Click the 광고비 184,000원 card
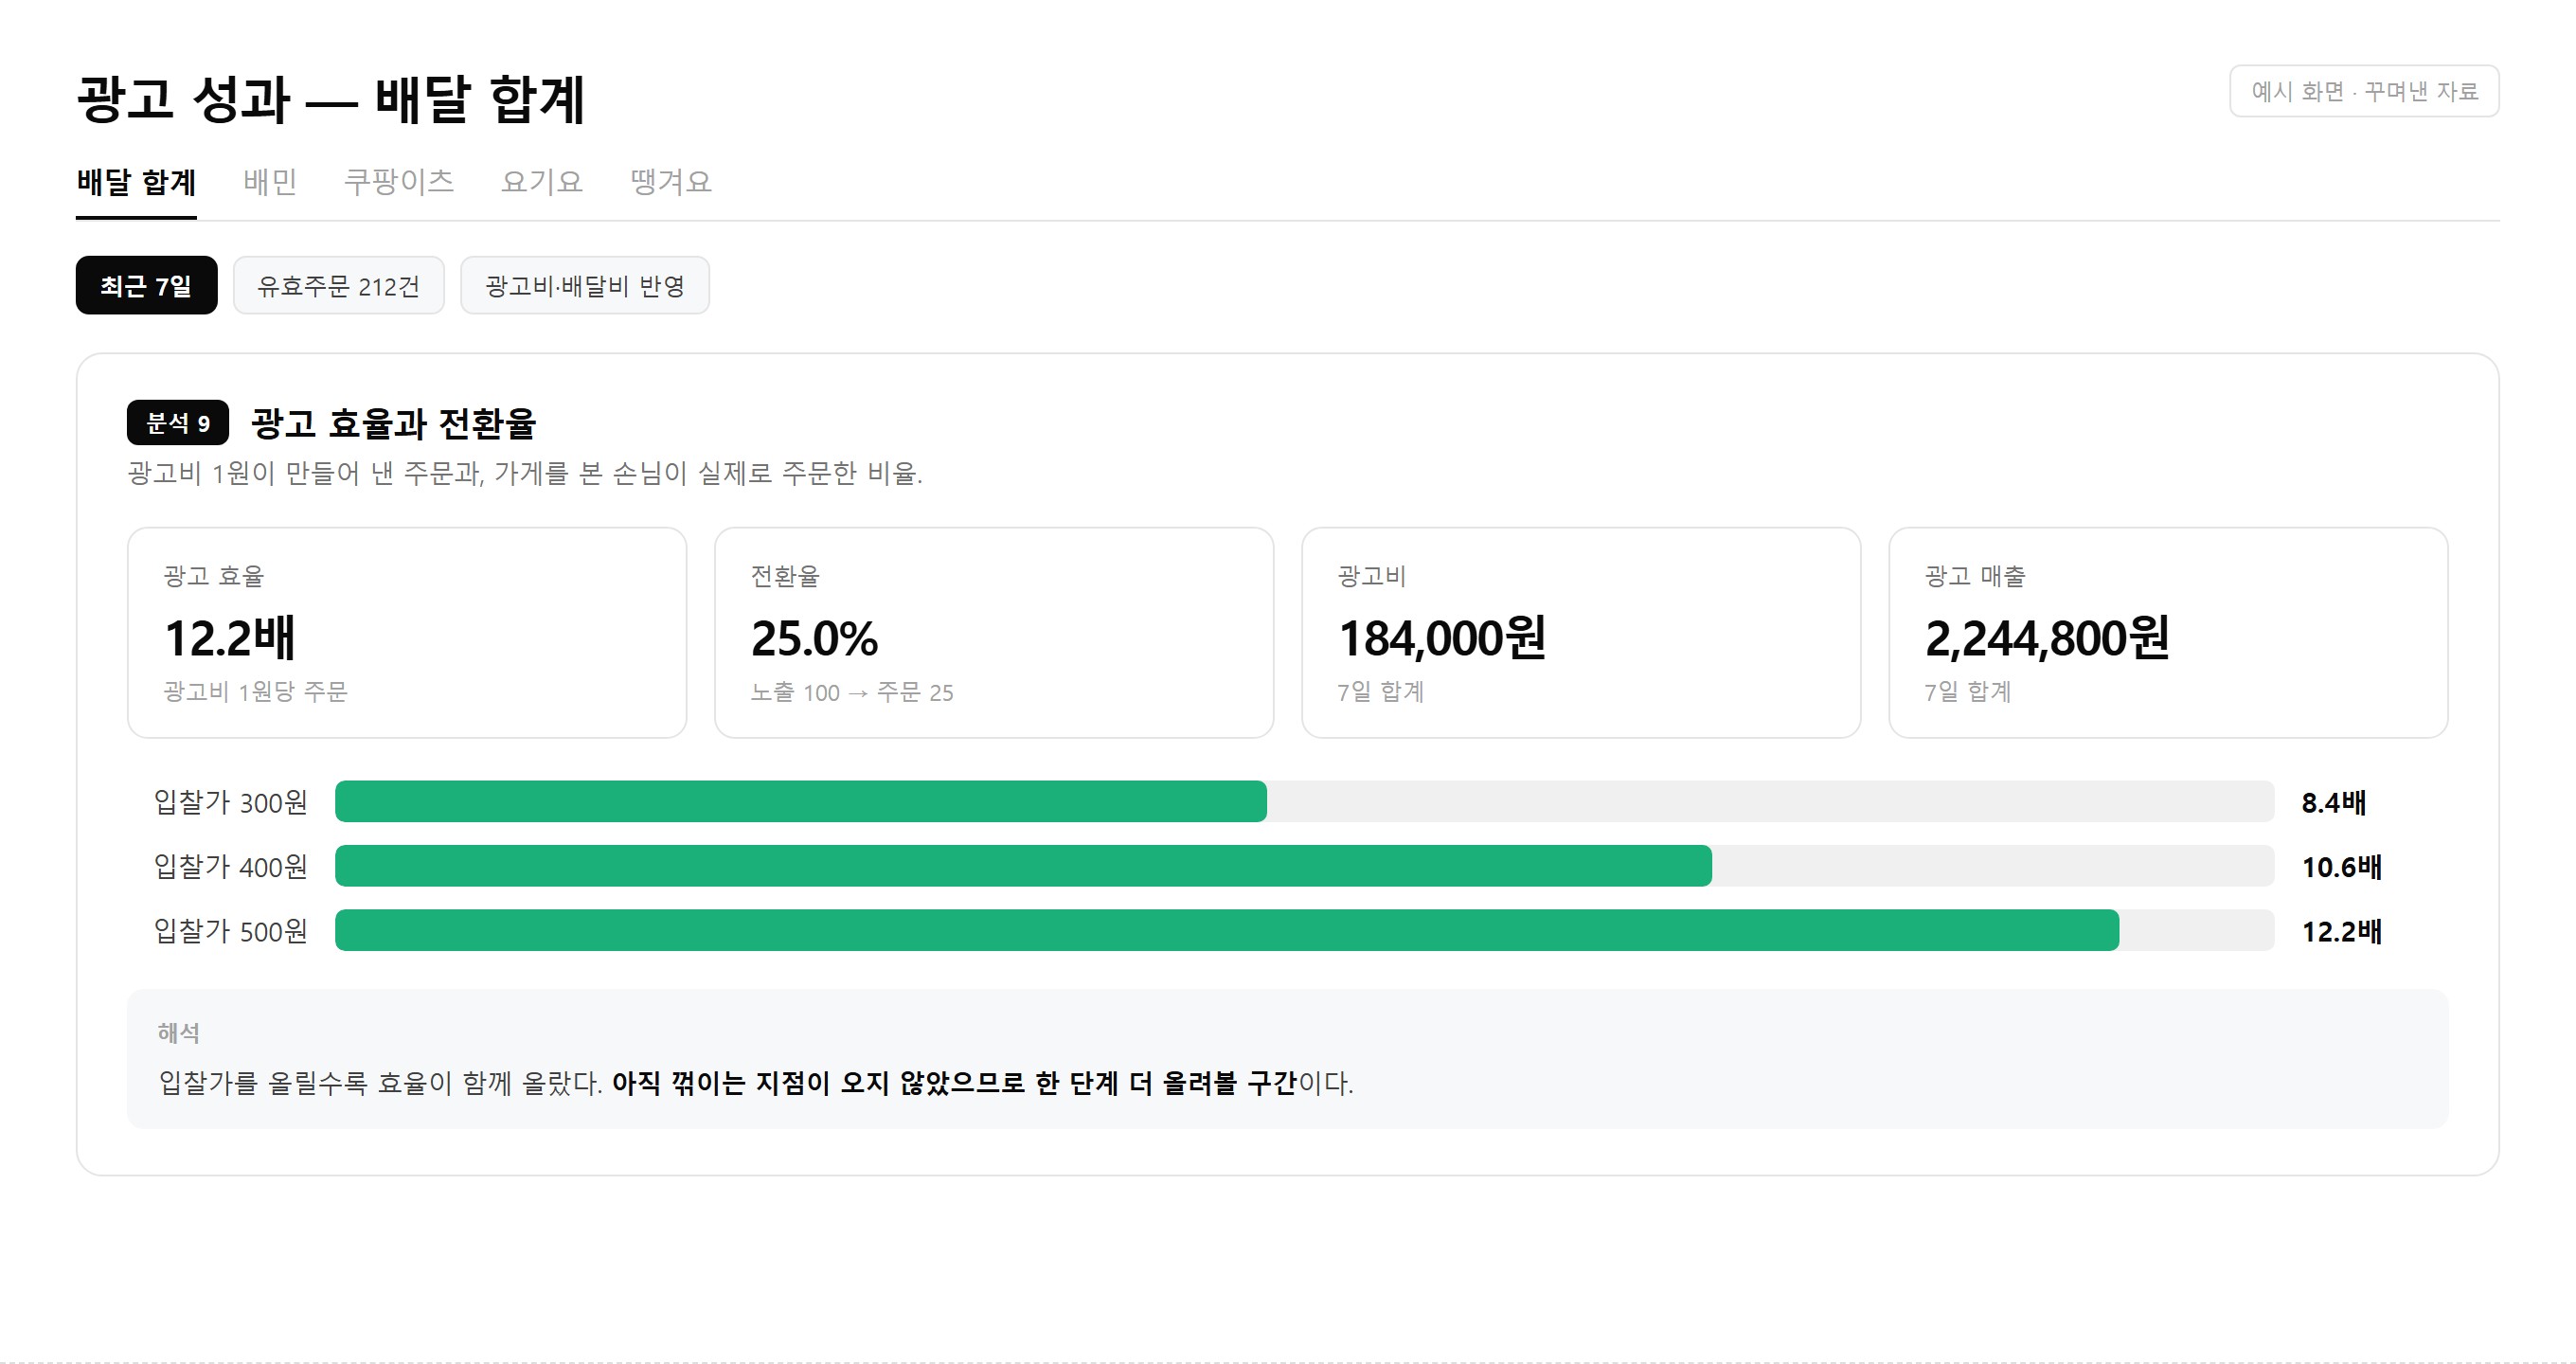 pyautogui.click(x=1581, y=633)
